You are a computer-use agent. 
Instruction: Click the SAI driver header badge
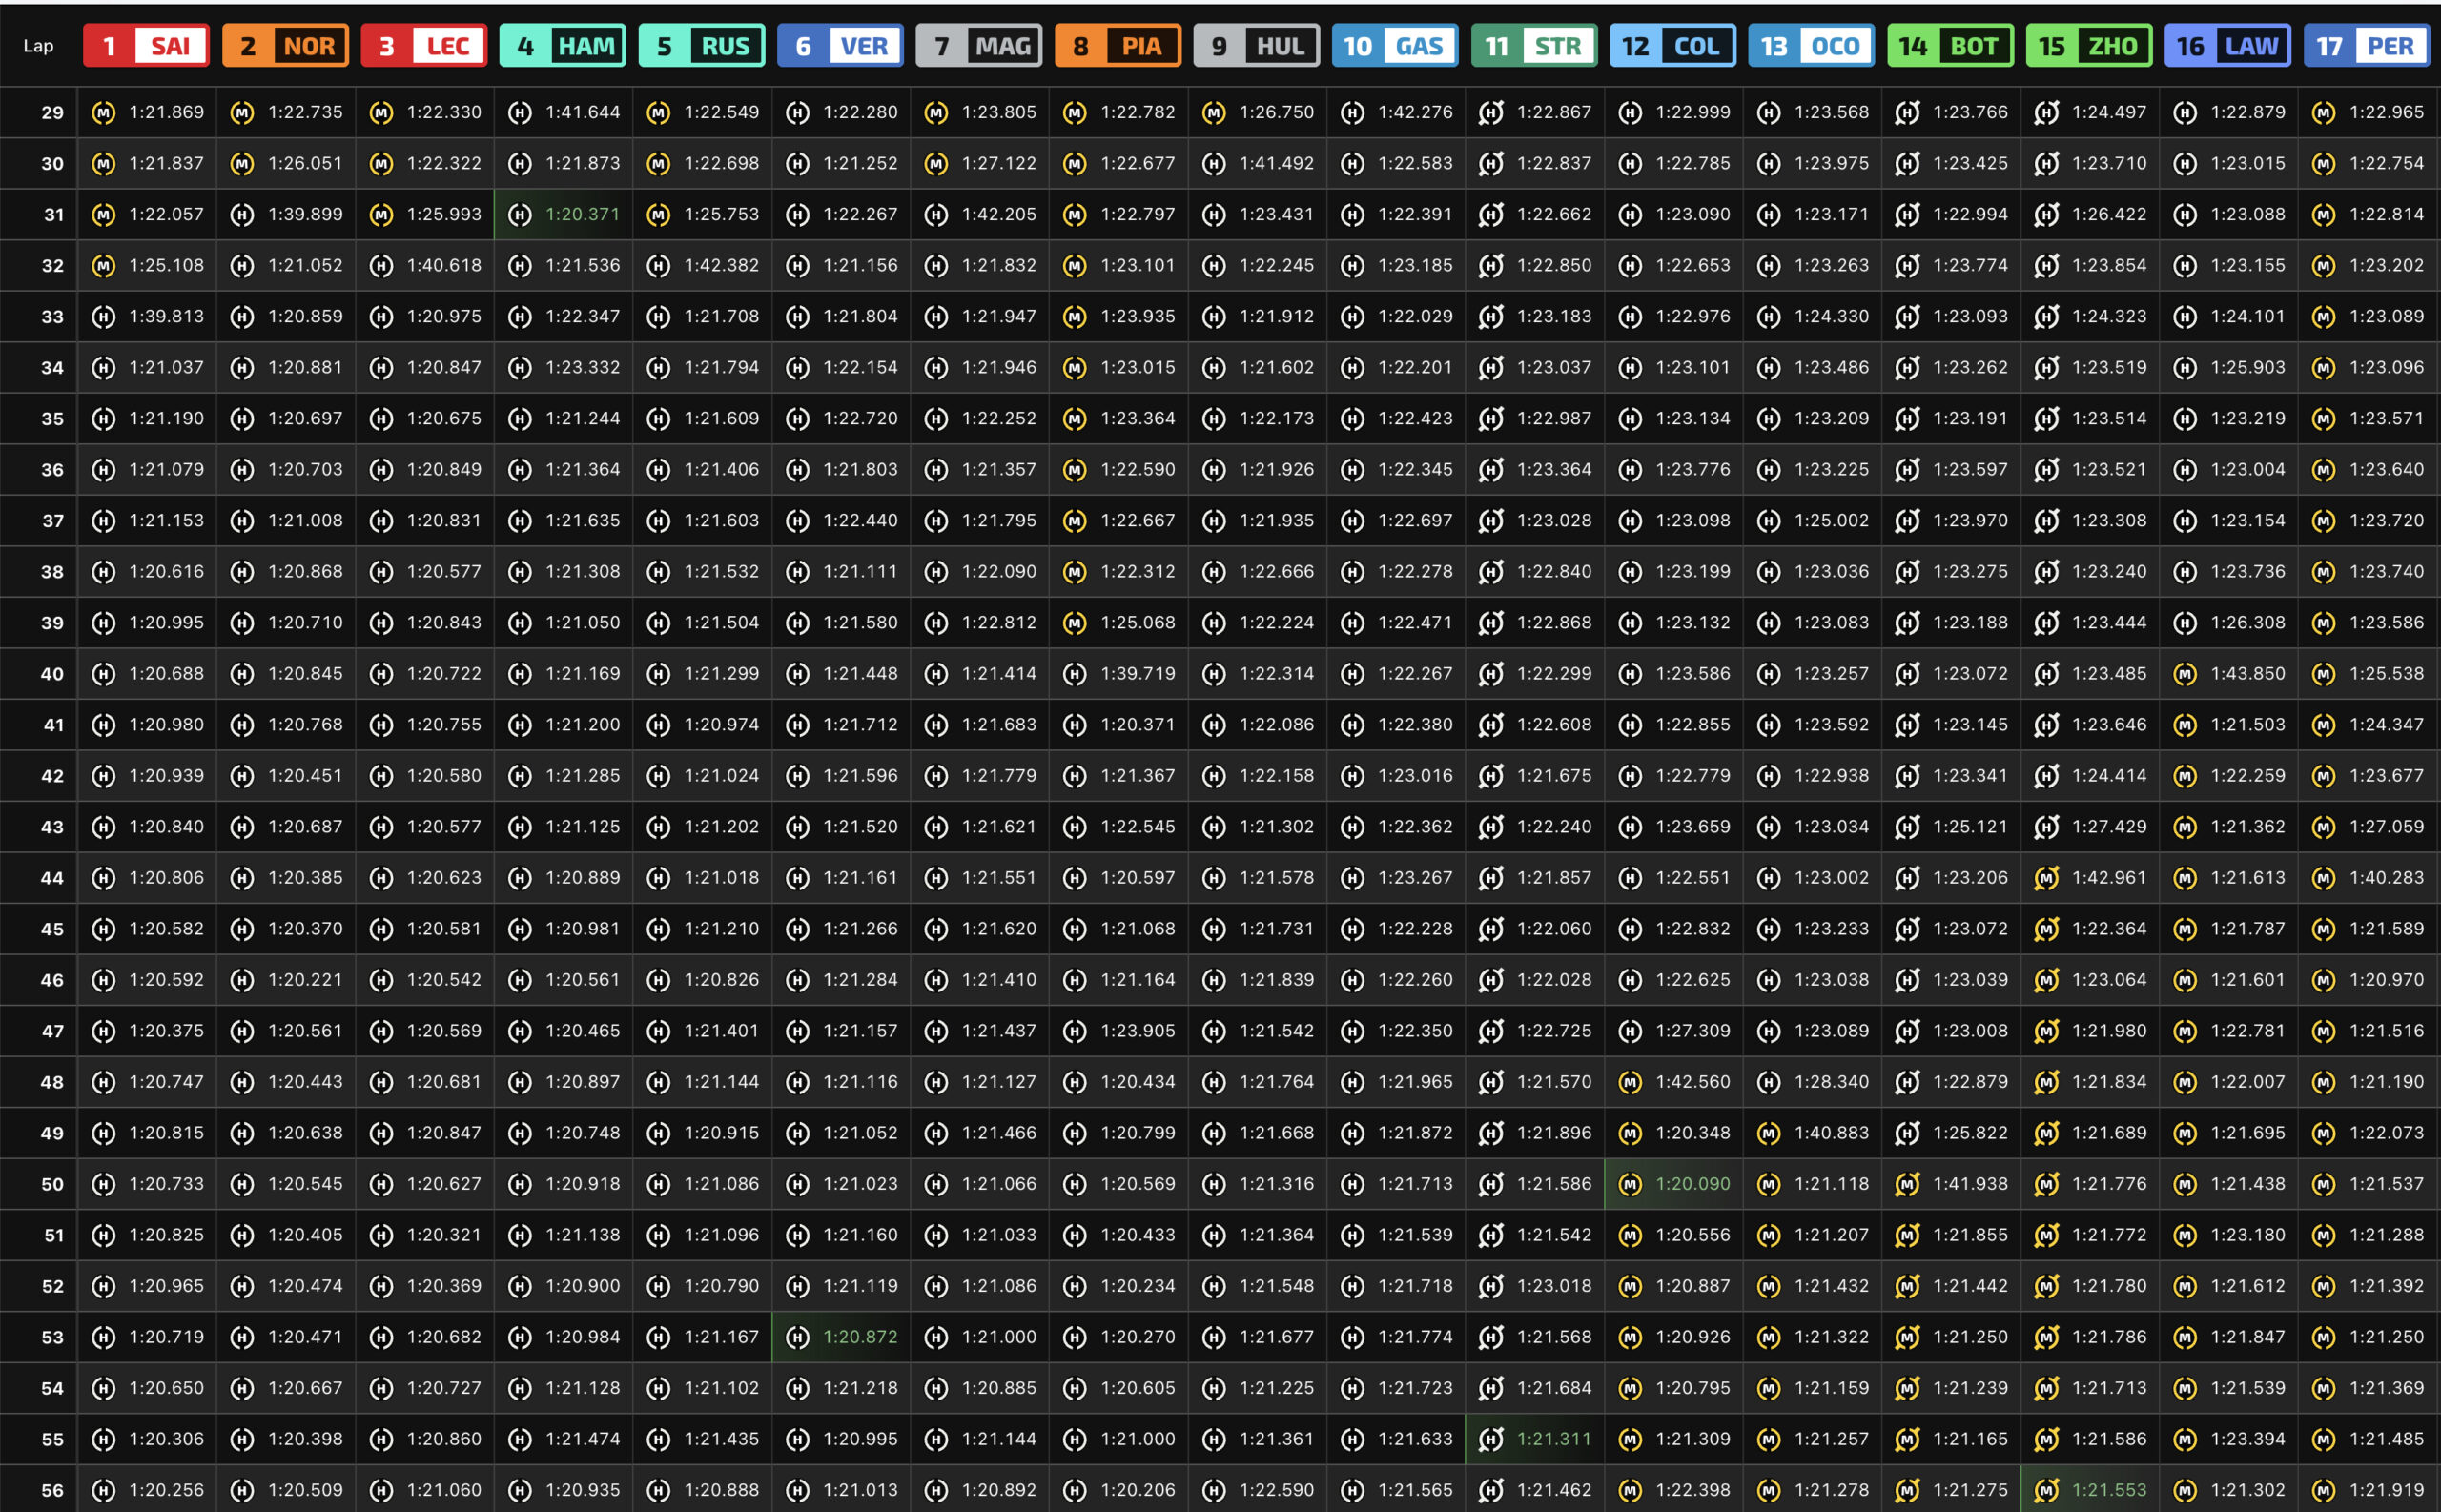pos(146,46)
